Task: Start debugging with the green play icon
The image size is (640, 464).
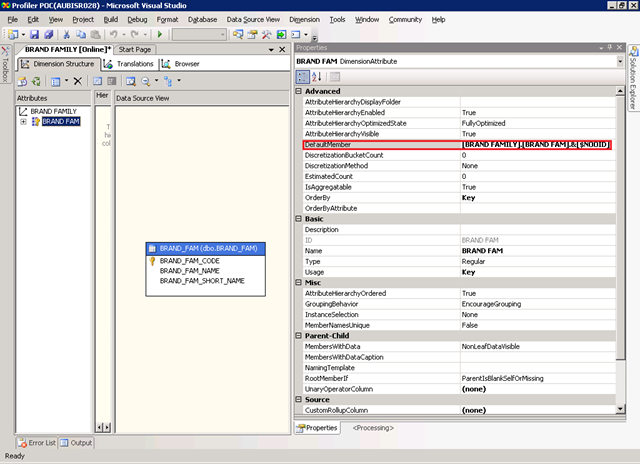Action: coord(160,35)
